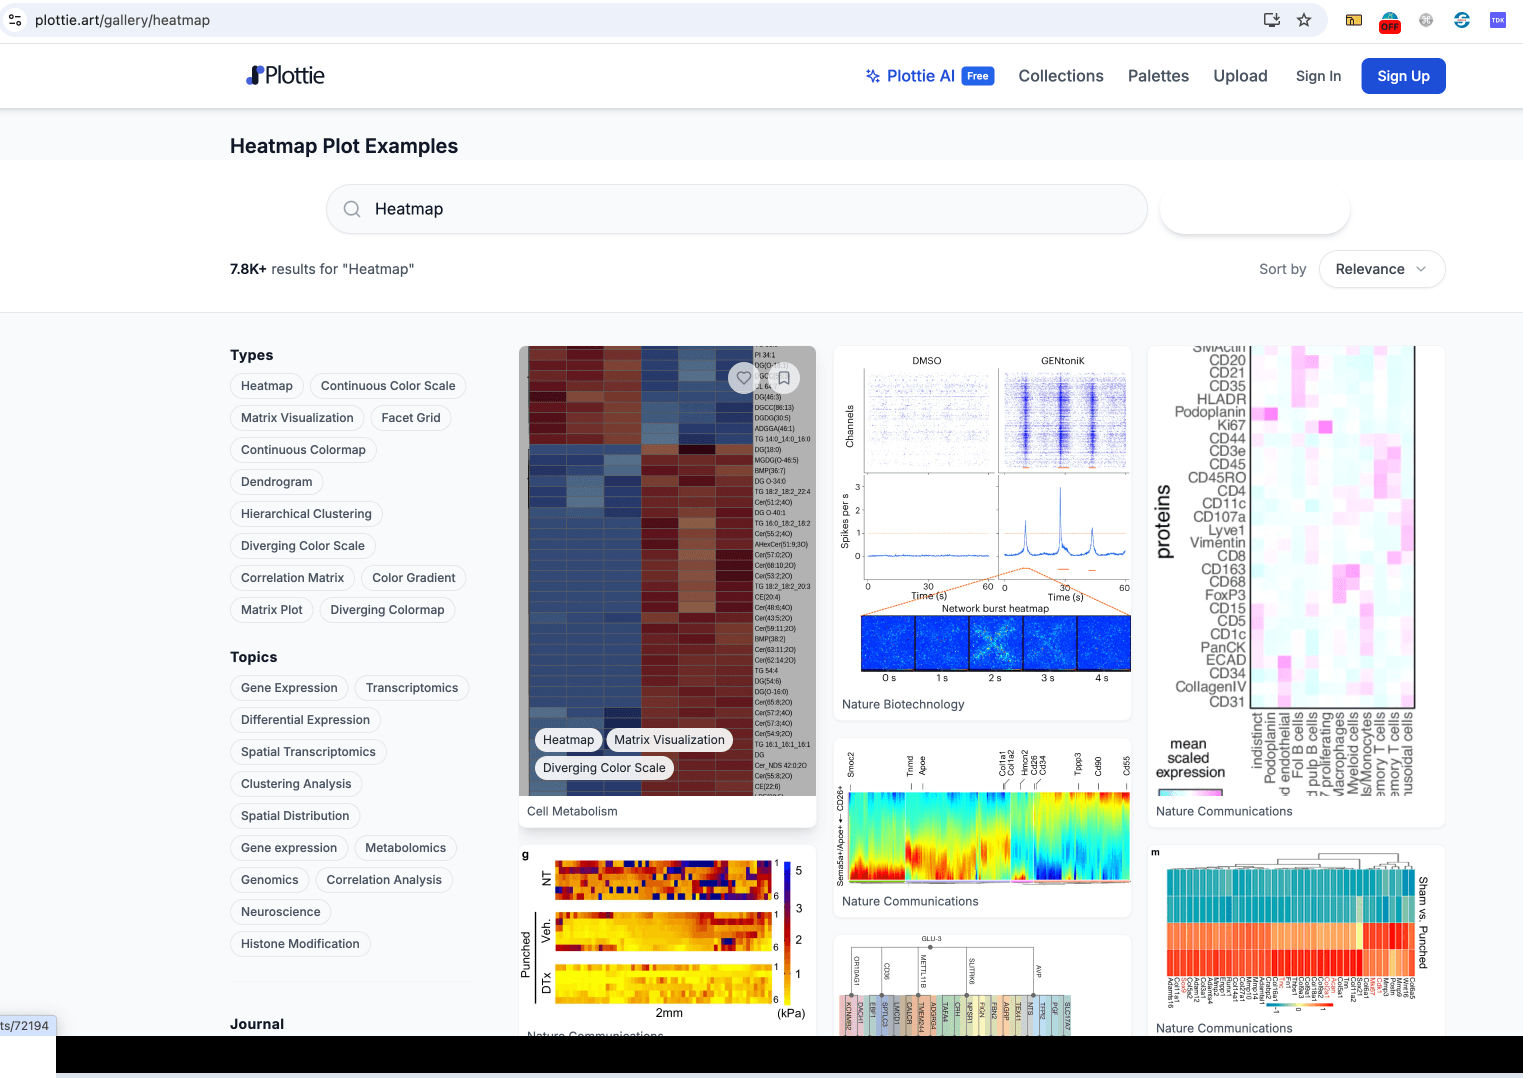Click the Heatmap search input field

736,209
